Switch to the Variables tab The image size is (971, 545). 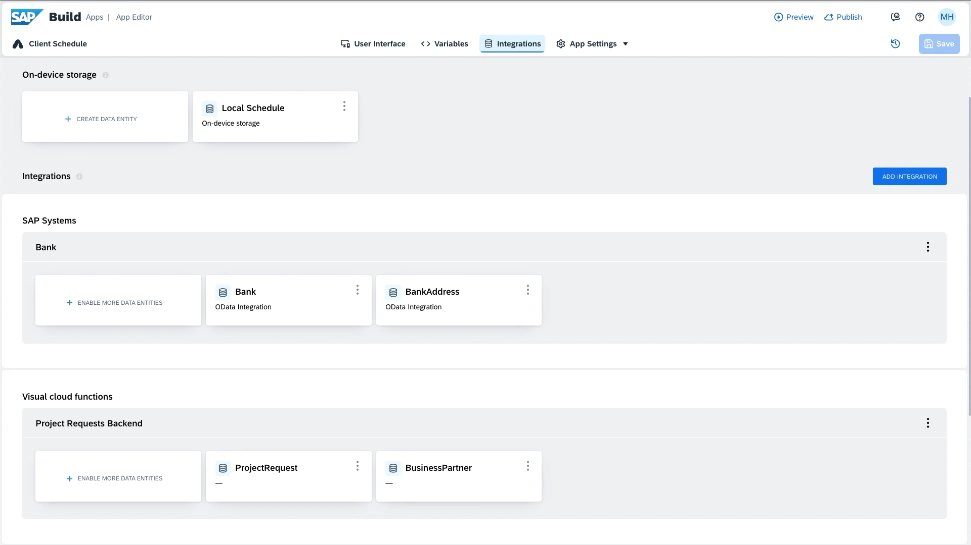coord(444,44)
